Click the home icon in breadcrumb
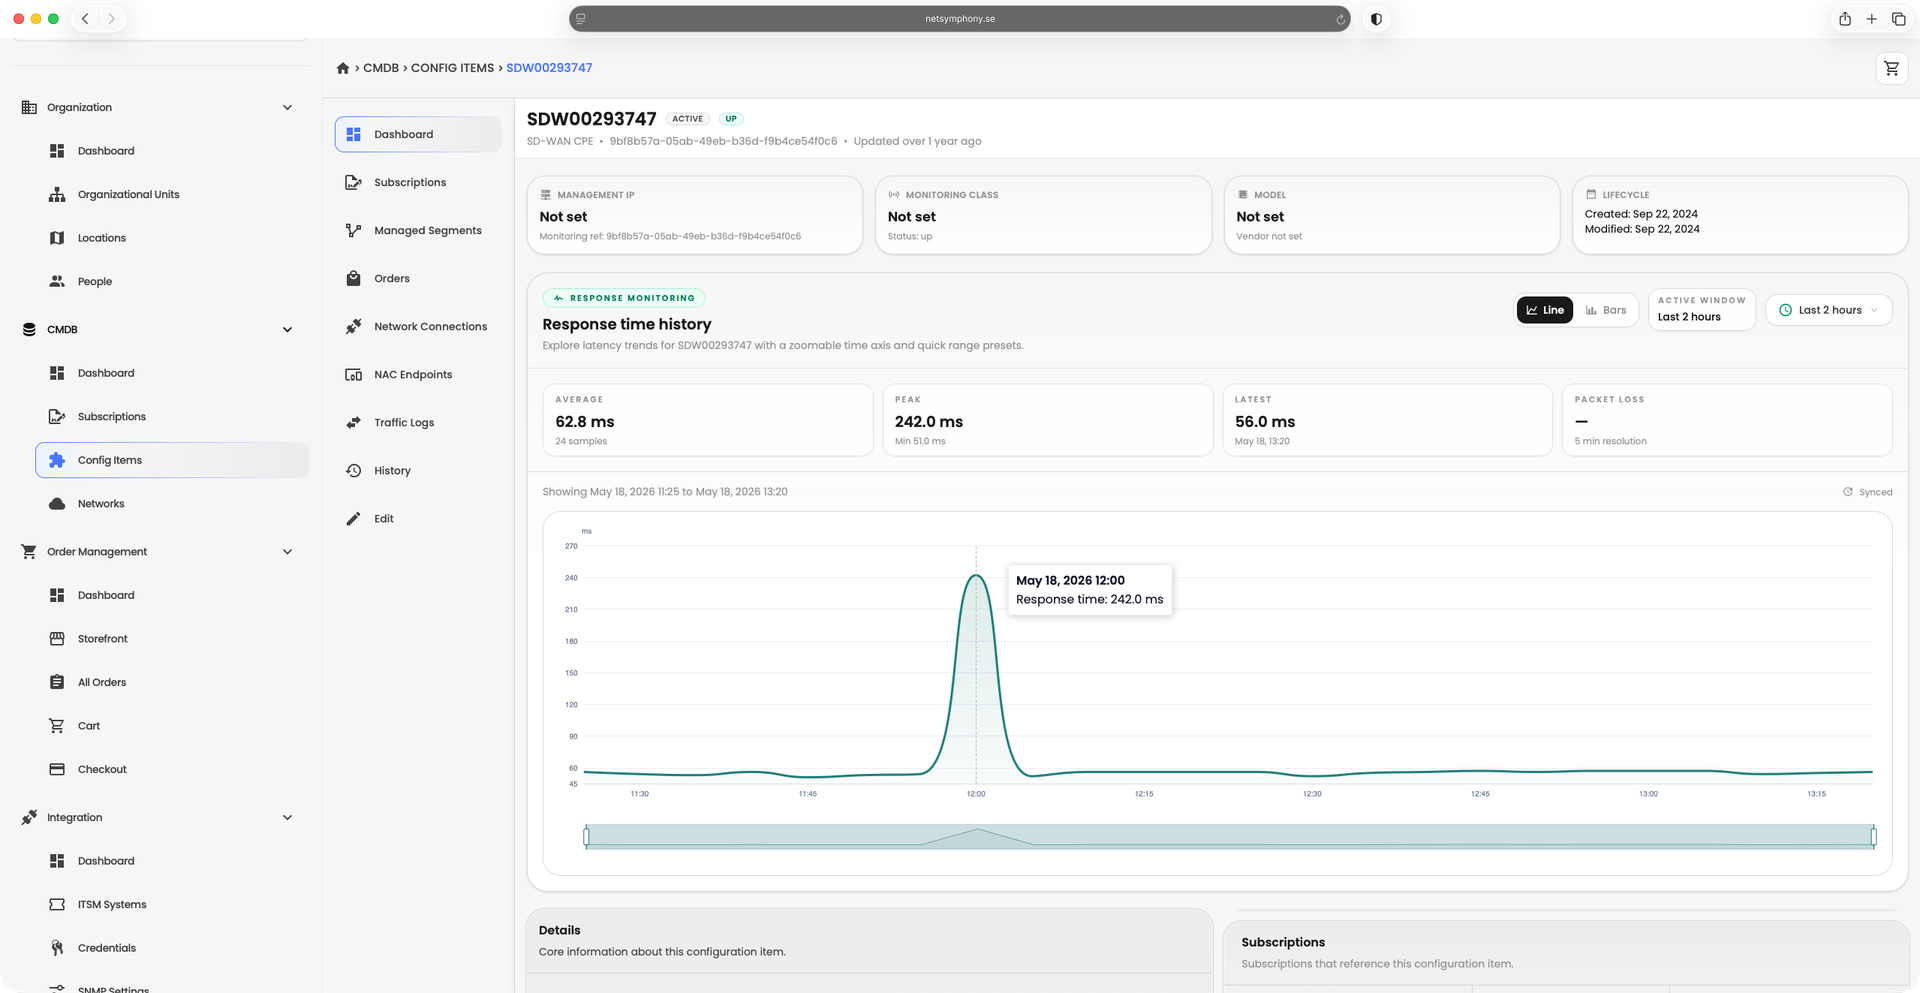This screenshot has height=993, width=1920. (343, 68)
